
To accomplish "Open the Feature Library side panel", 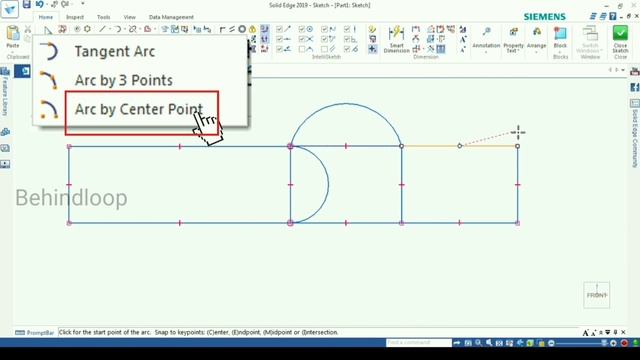I will [x=5, y=91].
